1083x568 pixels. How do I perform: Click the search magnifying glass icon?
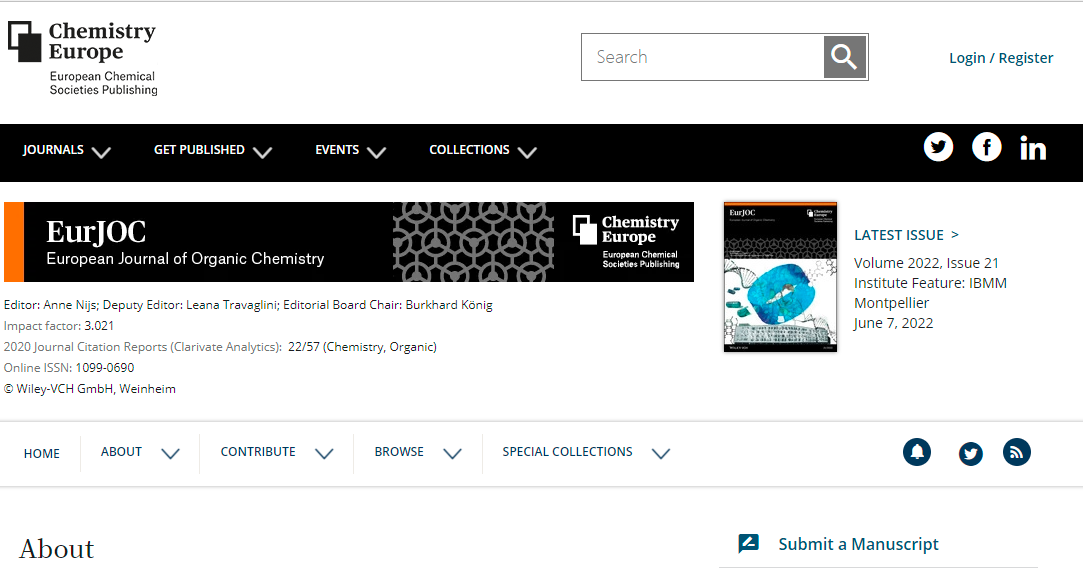[844, 57]
